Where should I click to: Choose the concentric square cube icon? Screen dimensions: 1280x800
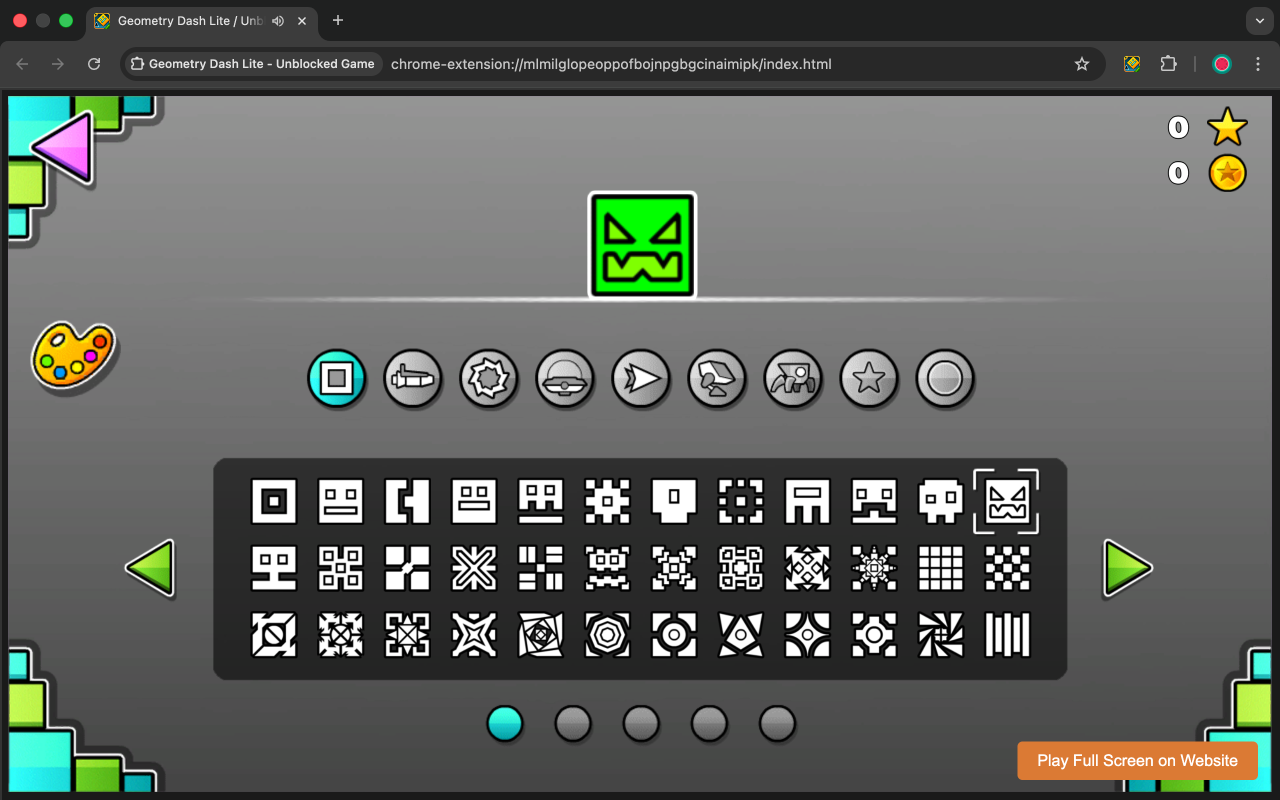274,501
